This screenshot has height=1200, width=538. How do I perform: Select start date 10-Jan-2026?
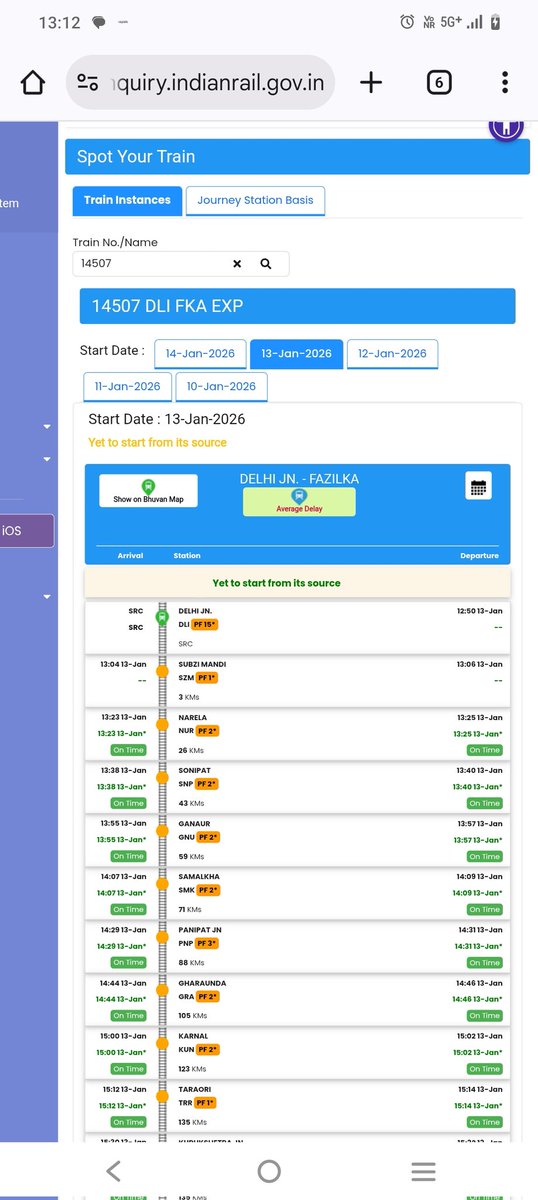point(221,386)
